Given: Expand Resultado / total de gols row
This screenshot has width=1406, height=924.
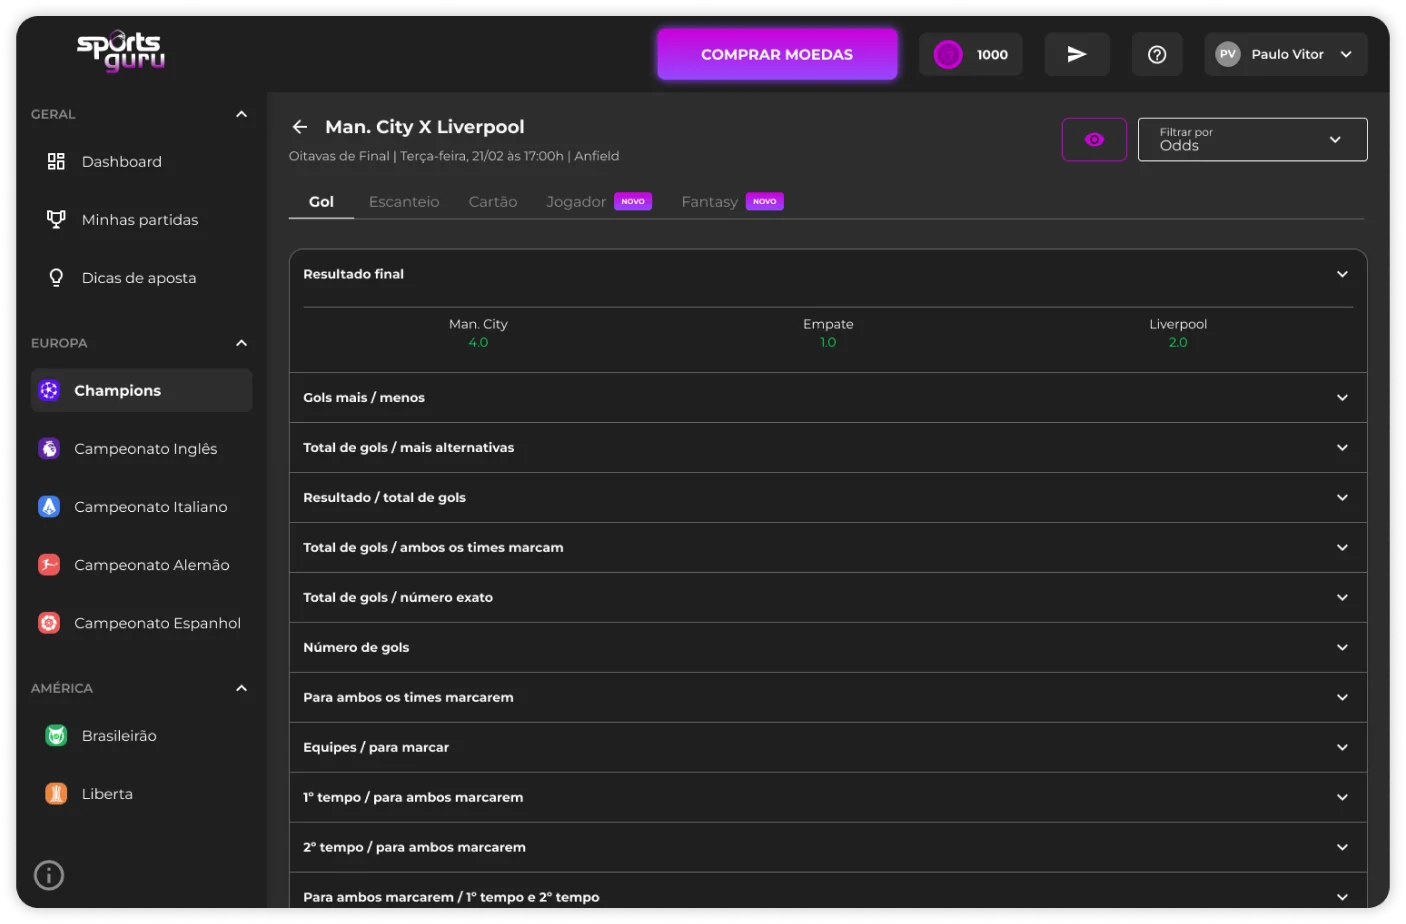Looking at the screenshot, I should tap(827, 498).
